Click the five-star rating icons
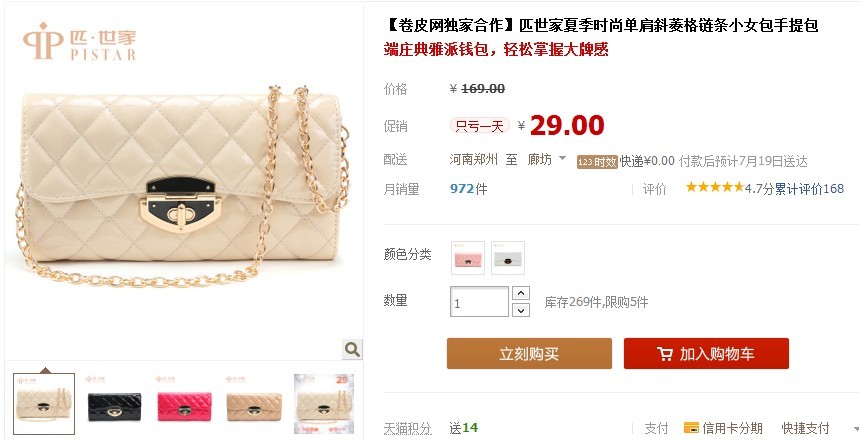859x440 pixels. (x=714, y=187)
